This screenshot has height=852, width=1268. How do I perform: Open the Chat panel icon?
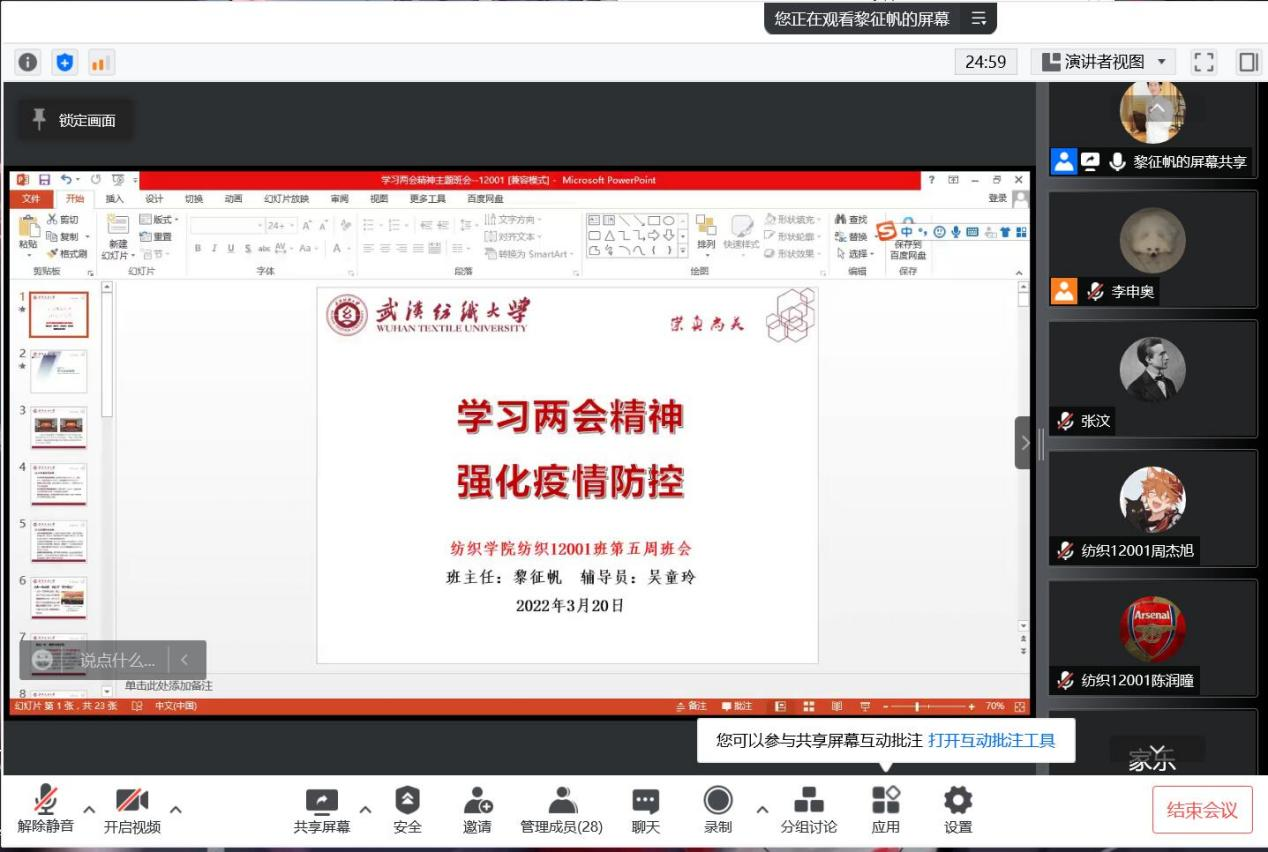click(x=646, y=801)
